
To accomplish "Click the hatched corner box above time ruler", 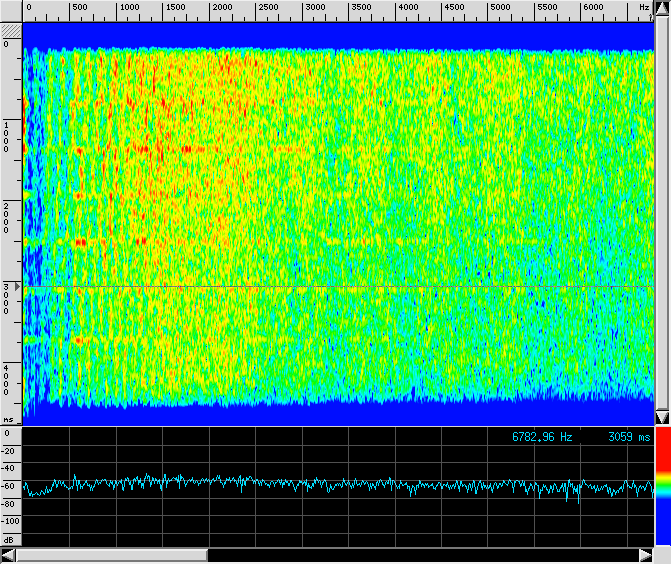I will pyautogui.click(x=10, y=30).
